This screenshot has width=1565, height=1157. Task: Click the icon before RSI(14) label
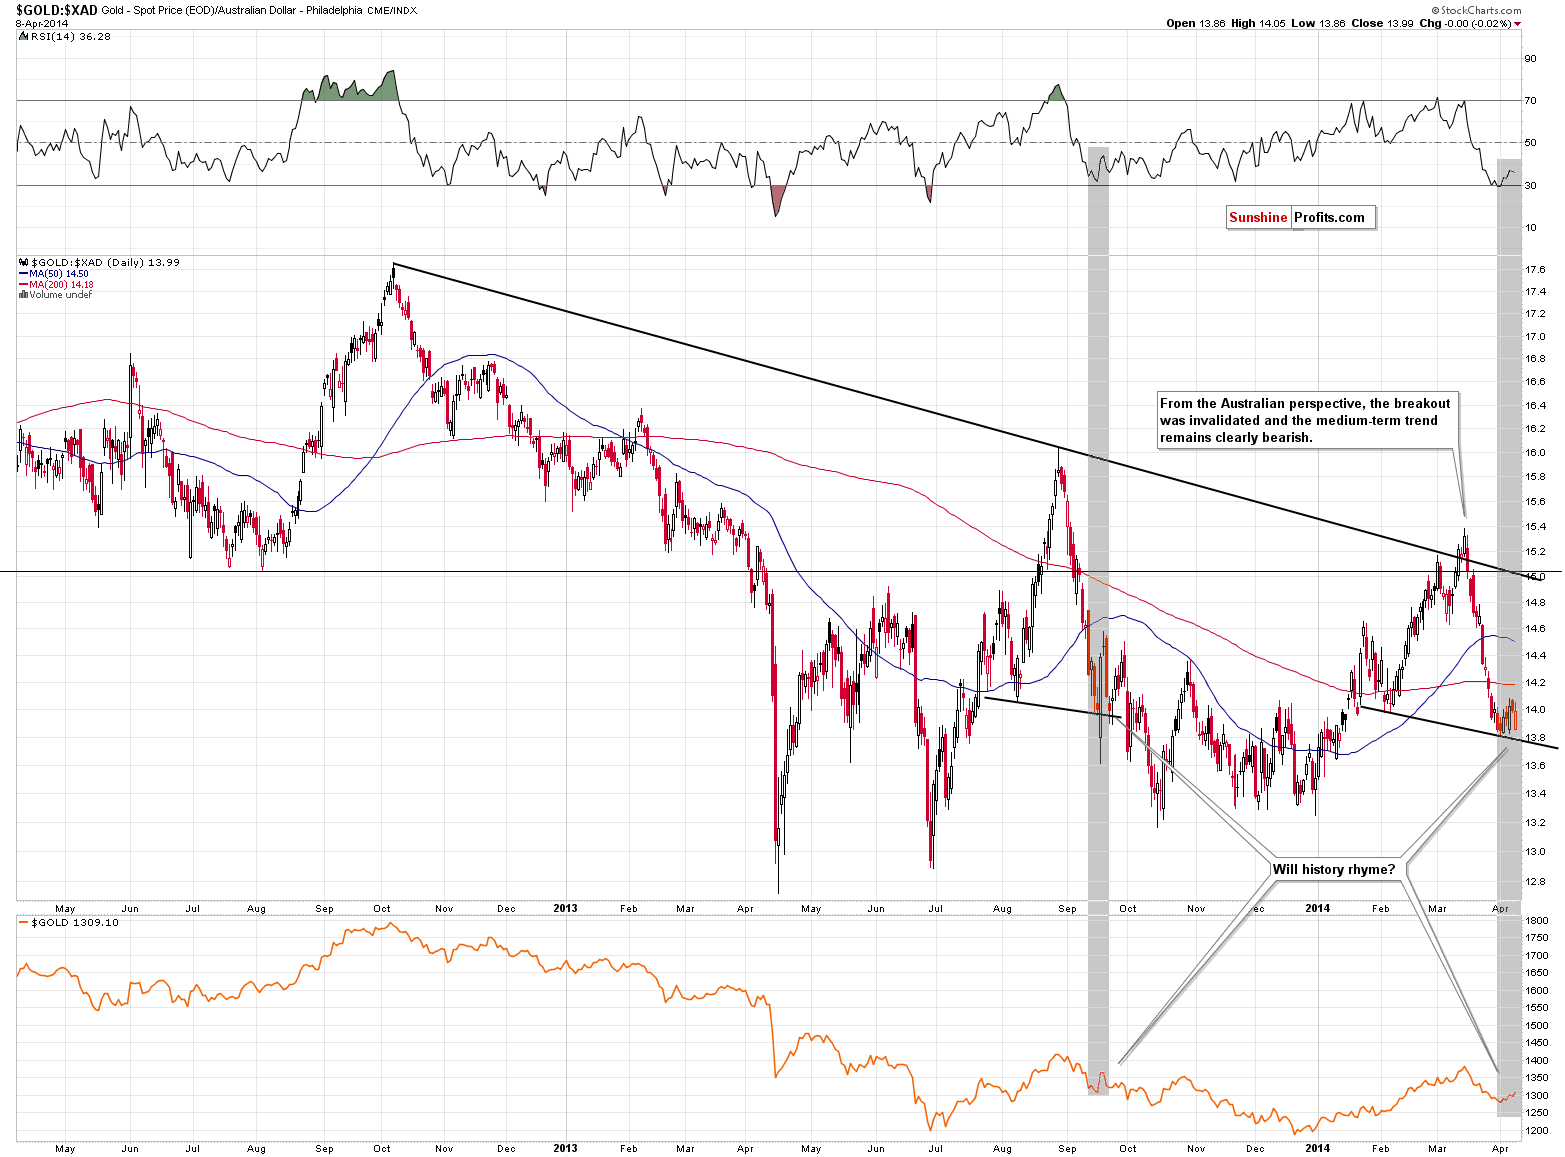23,36
